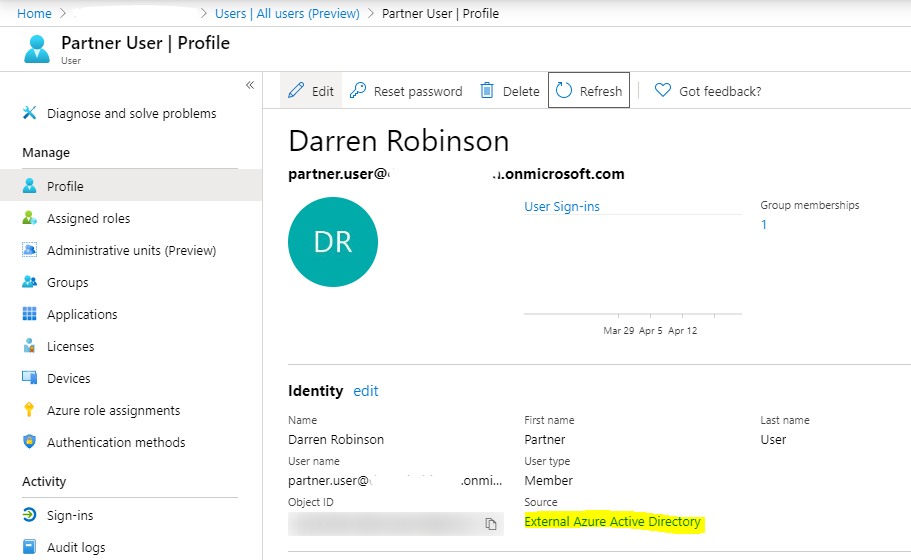911x560 pixels.
Task: Open Applications from sidebar
Action: (x=82, y=314)
